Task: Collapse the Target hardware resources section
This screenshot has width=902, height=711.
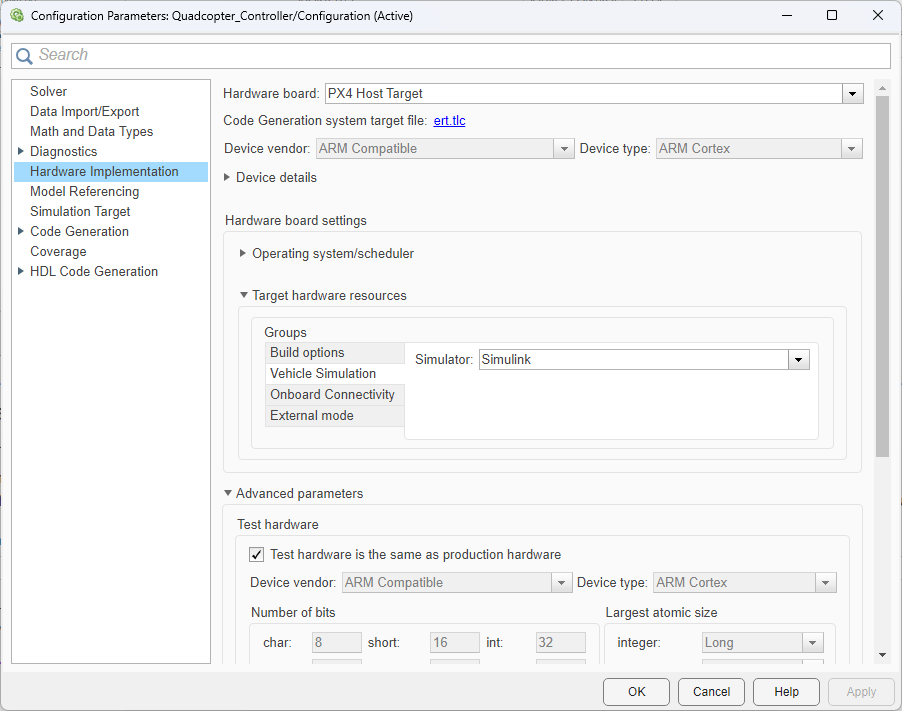Action: [x=243, y=295]
